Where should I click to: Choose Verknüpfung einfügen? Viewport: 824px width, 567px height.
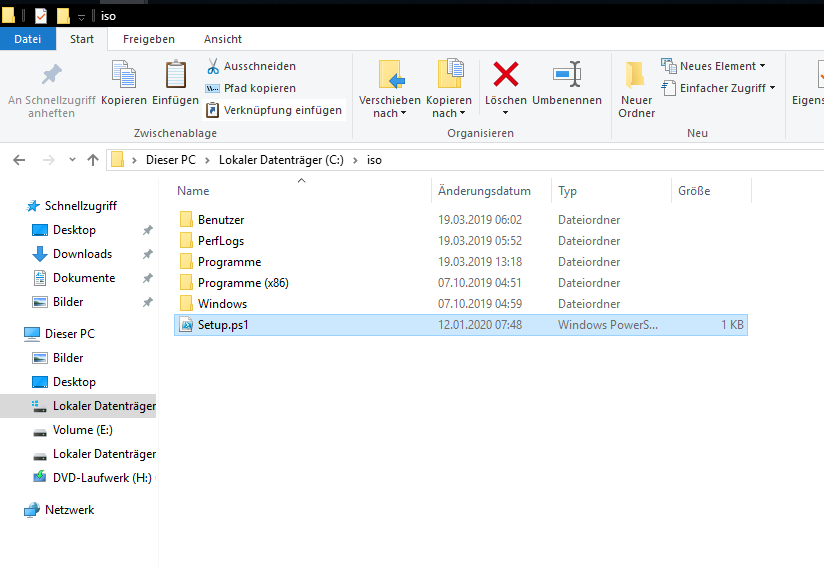click(274, 110)
